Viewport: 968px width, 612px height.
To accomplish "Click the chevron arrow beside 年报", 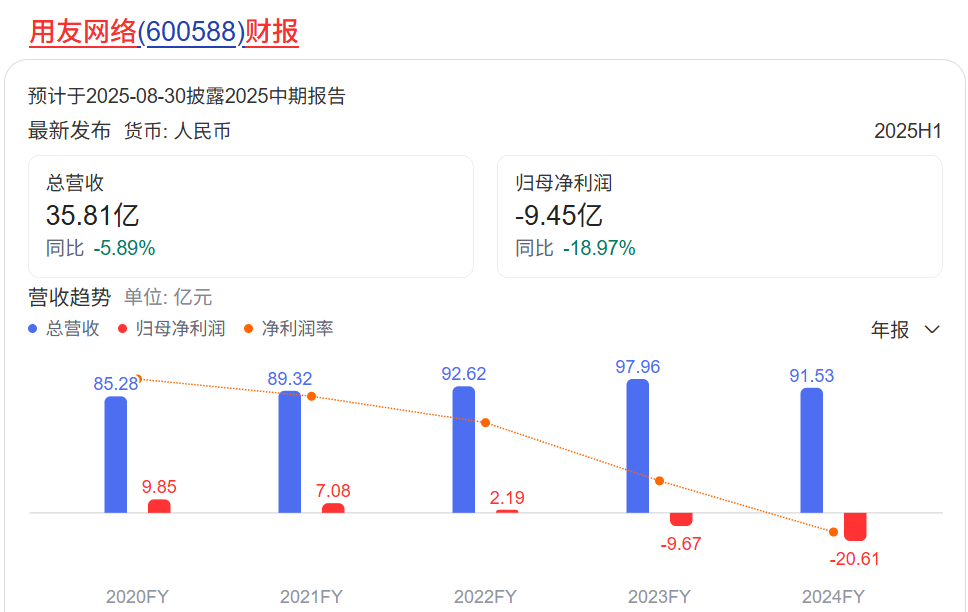I will 932,330.
